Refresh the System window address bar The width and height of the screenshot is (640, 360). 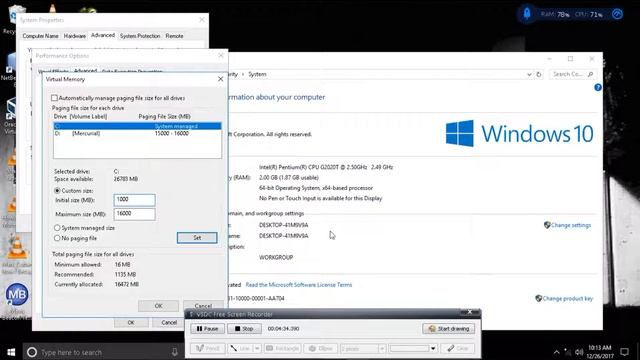pos(539,74)
